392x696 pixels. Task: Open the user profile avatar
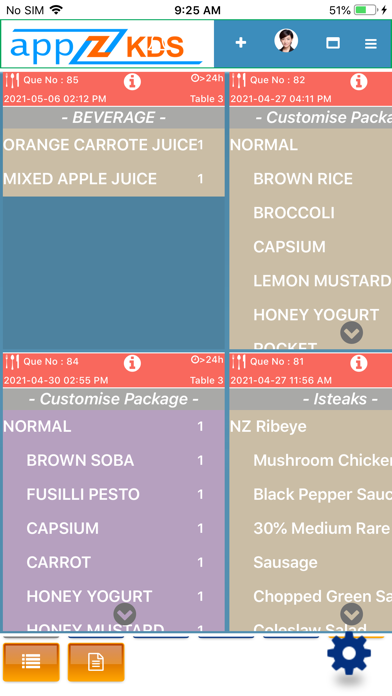coord(286,41)
